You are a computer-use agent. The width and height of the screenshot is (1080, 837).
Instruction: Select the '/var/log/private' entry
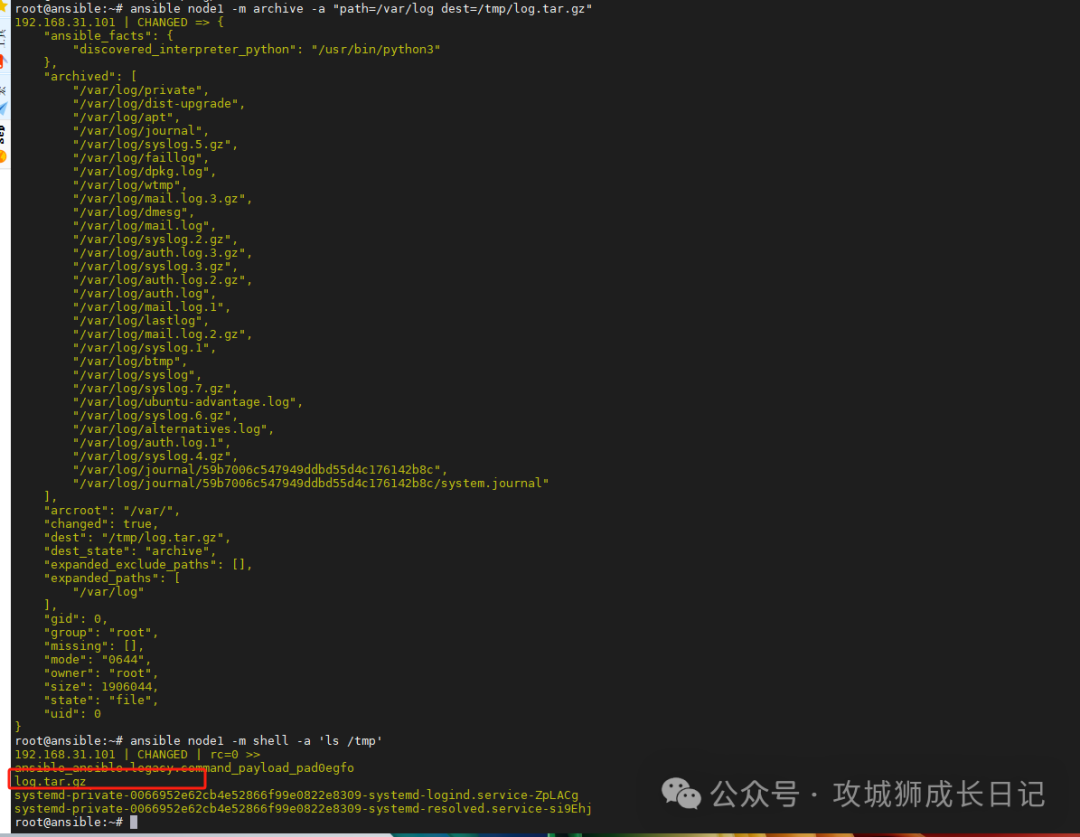coord(141,90)
